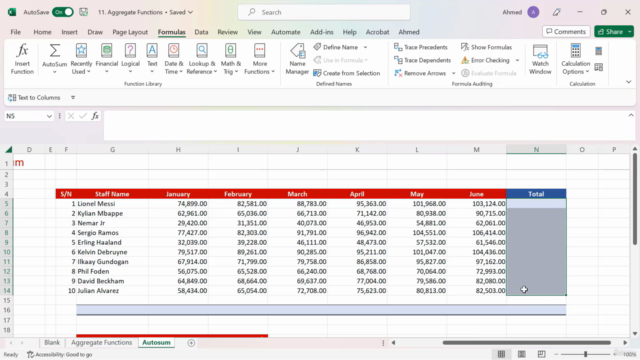Select cell with Lionel Messi
640x360 pixels.
(112, 204)
